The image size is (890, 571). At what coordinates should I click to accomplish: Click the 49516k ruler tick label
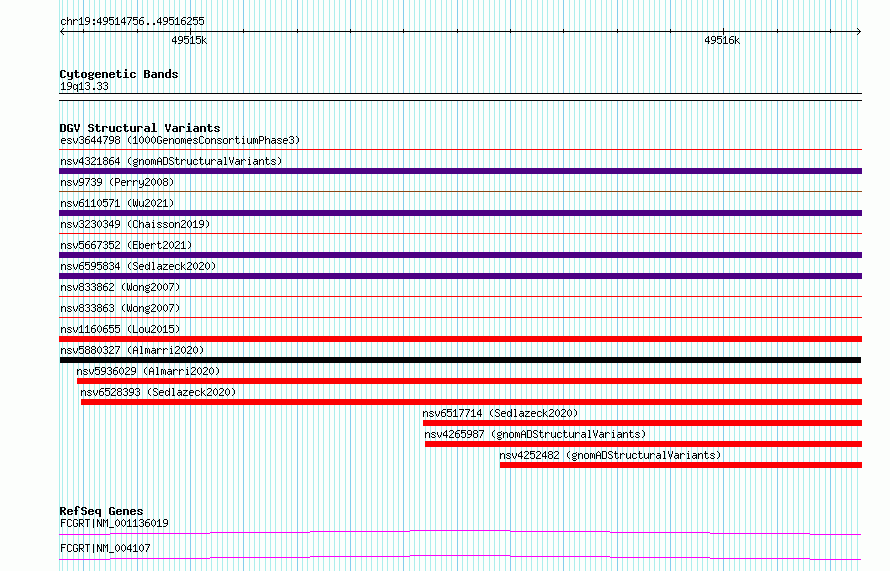coord(722,40)
